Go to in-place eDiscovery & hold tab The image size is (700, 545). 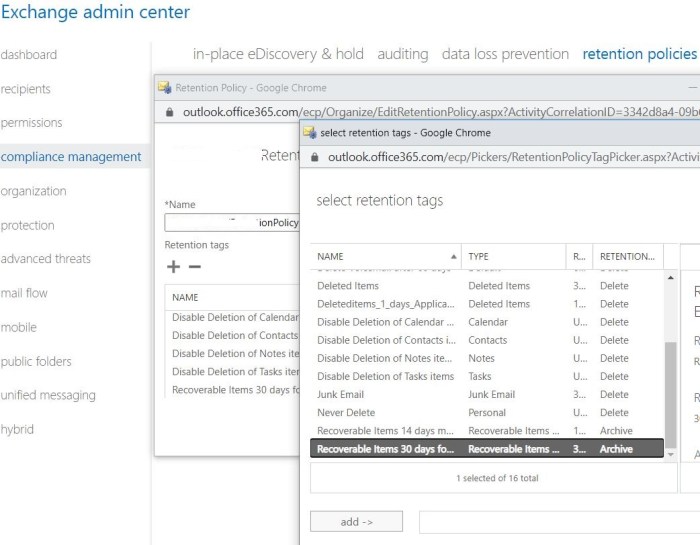point(278,54)
